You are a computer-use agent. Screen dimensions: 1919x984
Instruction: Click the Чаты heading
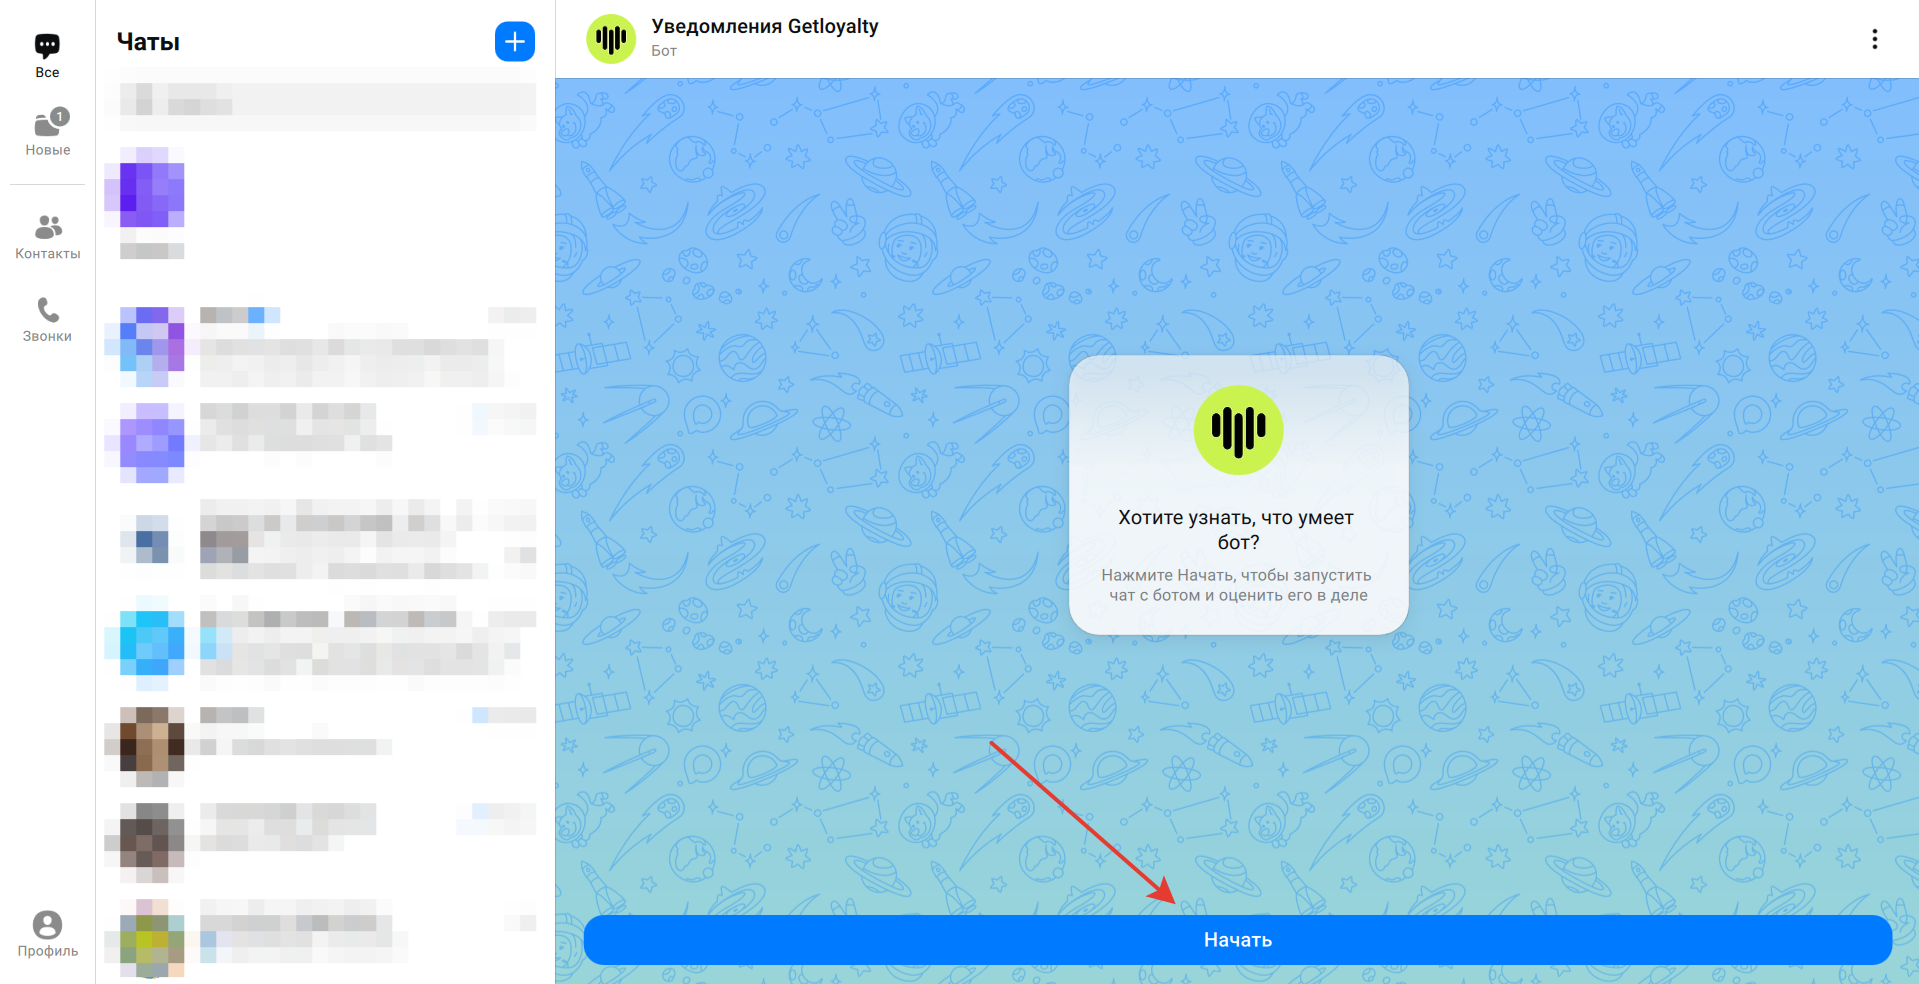coord(148,42)
